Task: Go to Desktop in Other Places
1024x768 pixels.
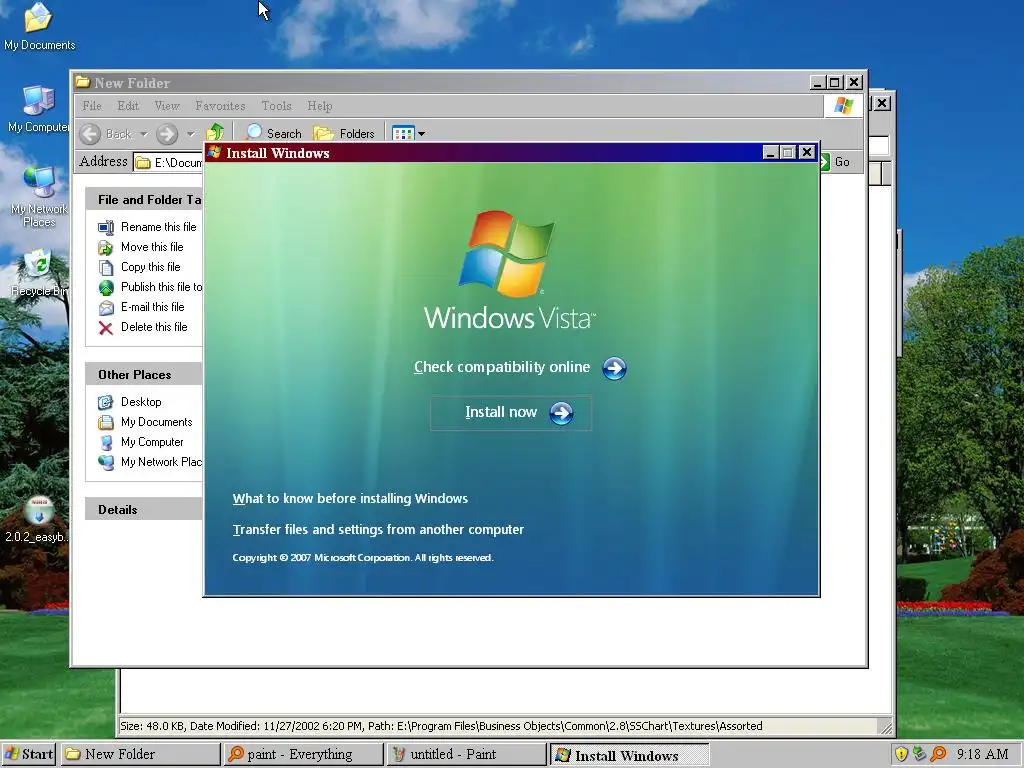Action: 141,402
